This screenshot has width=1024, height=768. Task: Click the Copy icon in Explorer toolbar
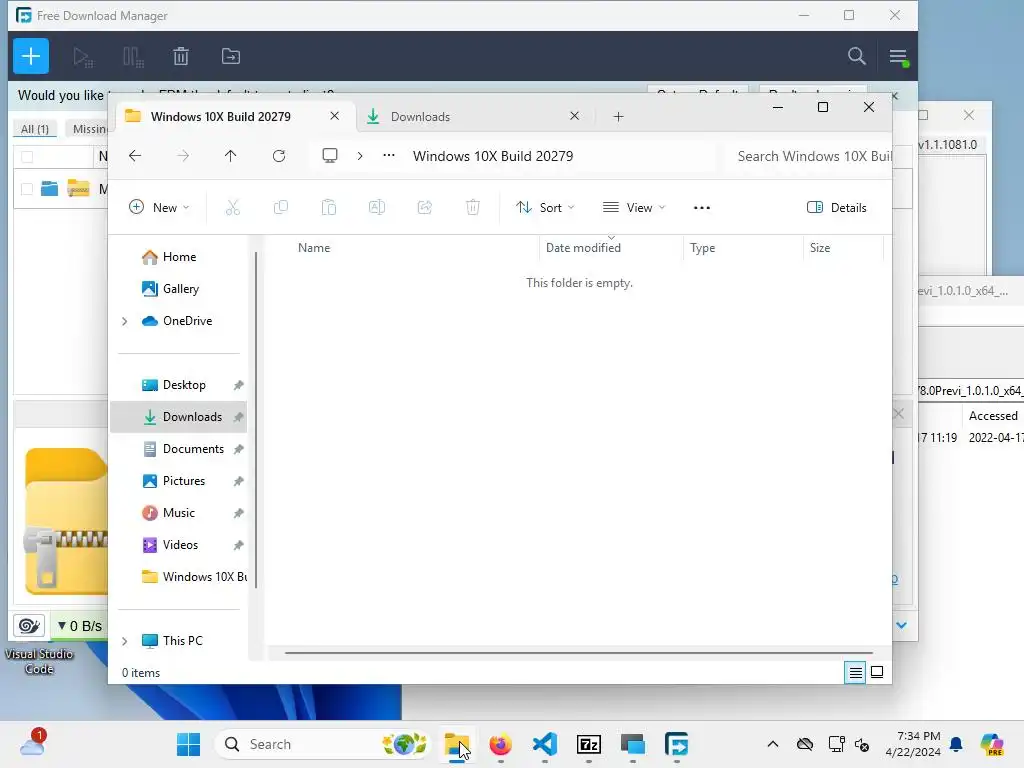click(x=281, y=208)
